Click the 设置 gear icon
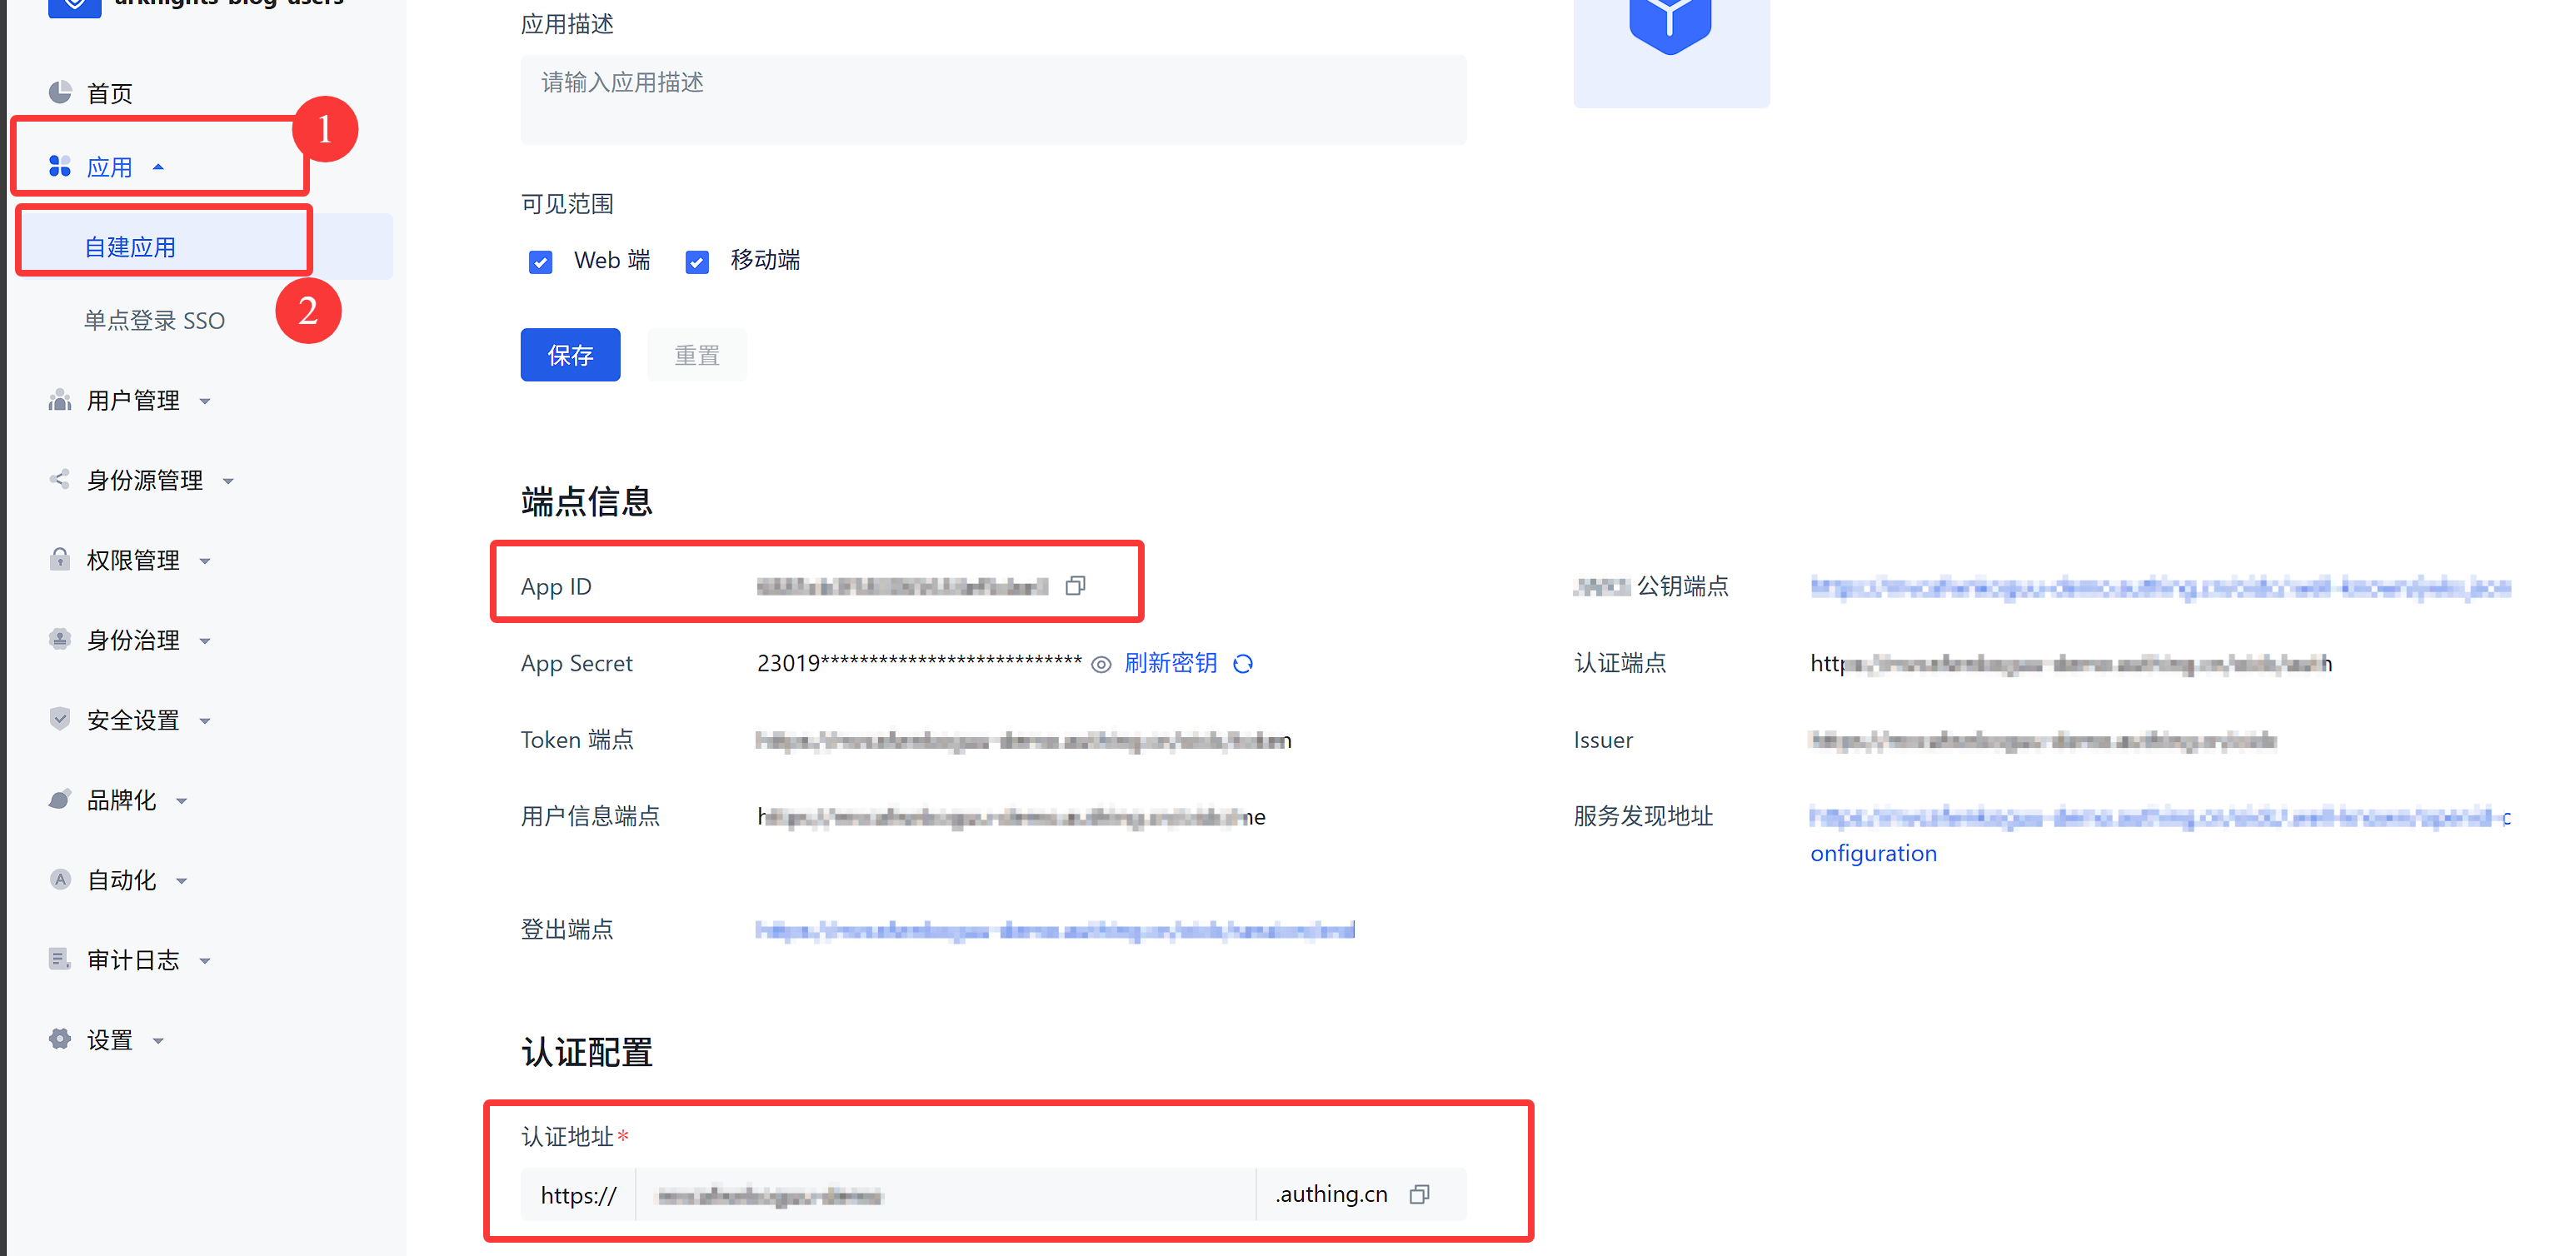This screenshot has width=2576, height=1256. click(60, 1039)
